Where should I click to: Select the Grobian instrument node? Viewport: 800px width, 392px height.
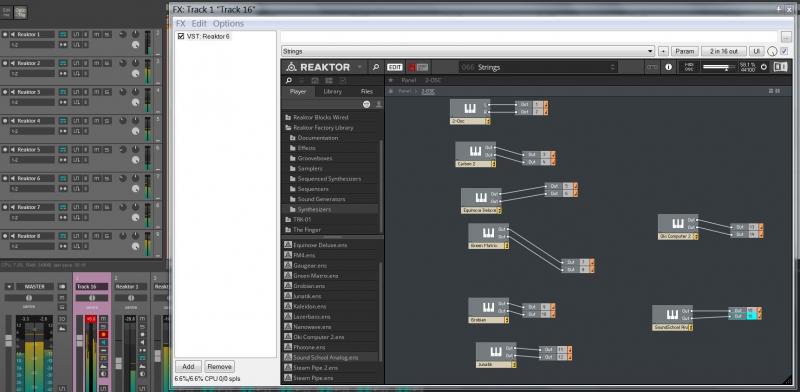pos(488,310)
